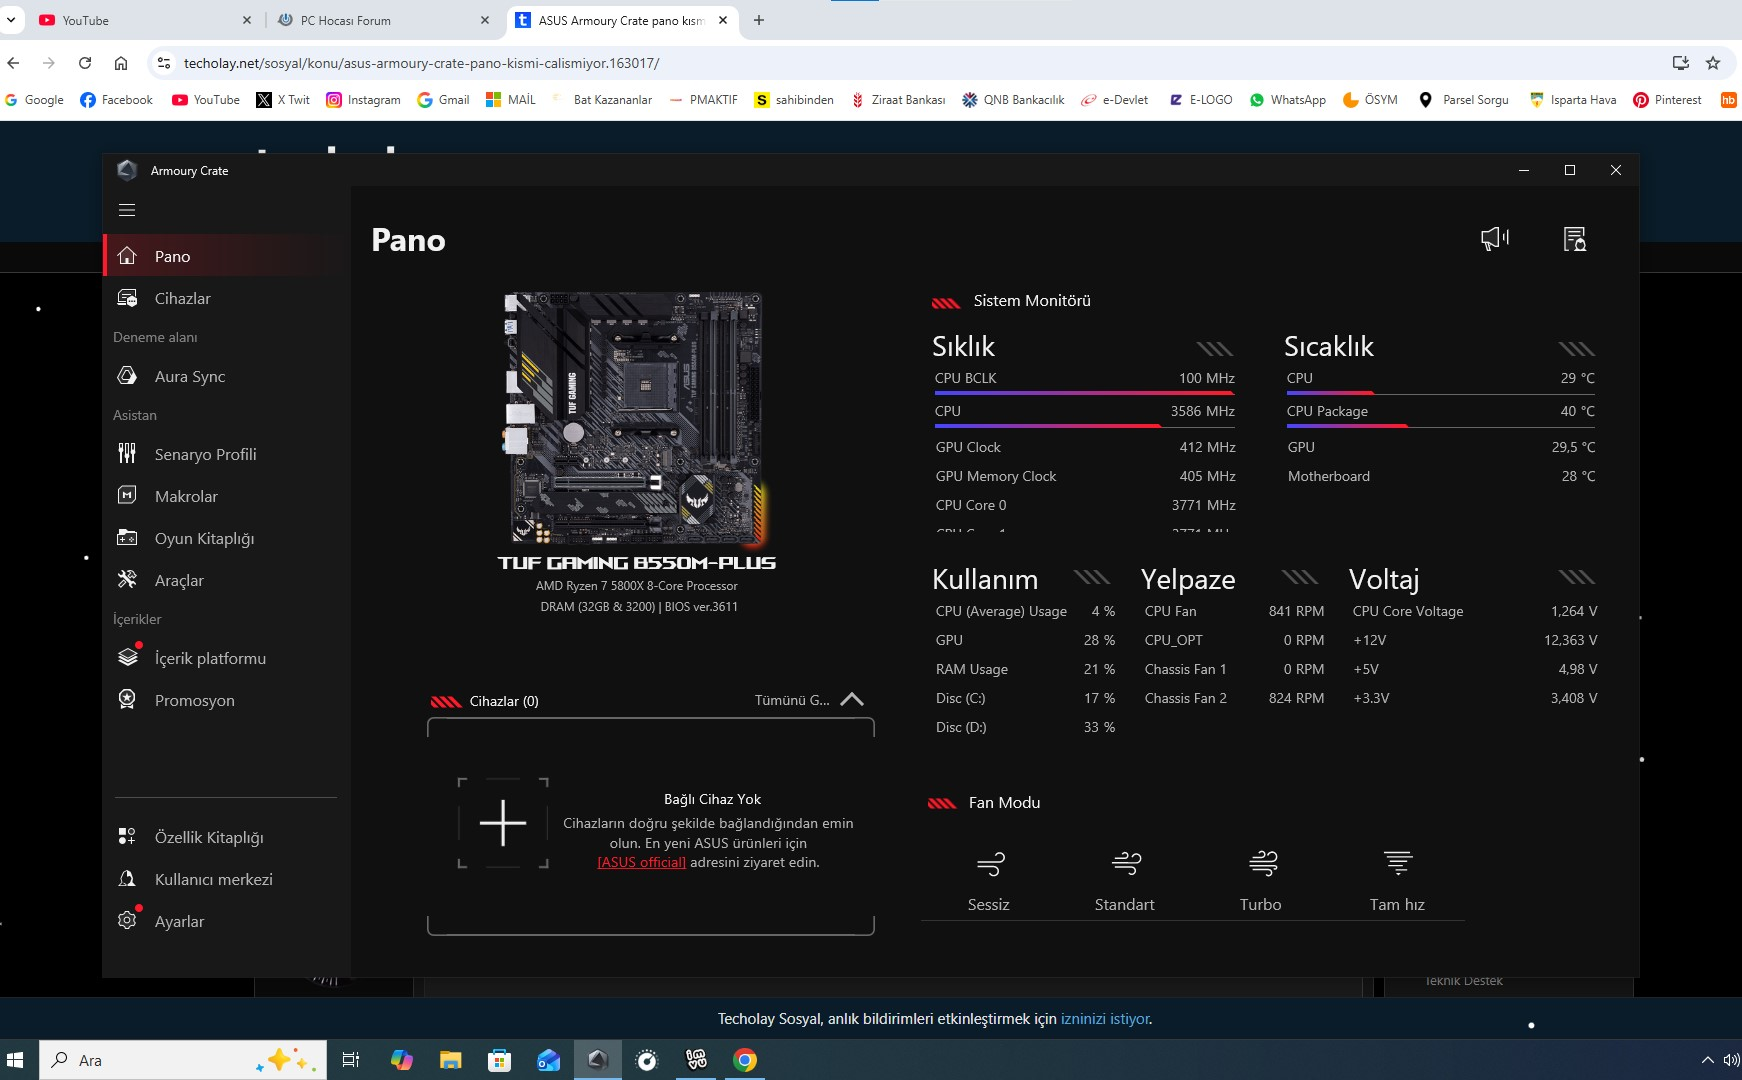Viewport: 1742px width, 1080px height.
Task: Click the Voltaj panel stripe icon
Action: tap(1576, 577)
